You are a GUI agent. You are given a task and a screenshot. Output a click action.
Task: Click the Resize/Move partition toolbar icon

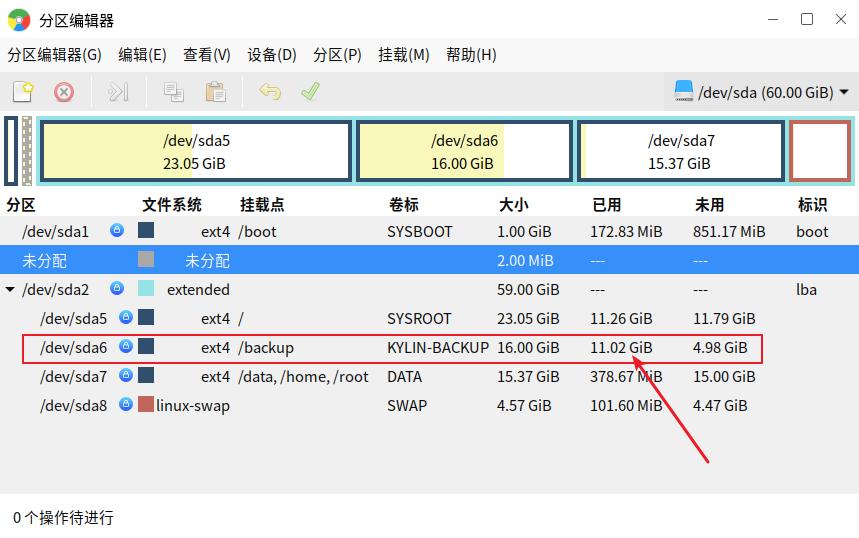point(118,91)
